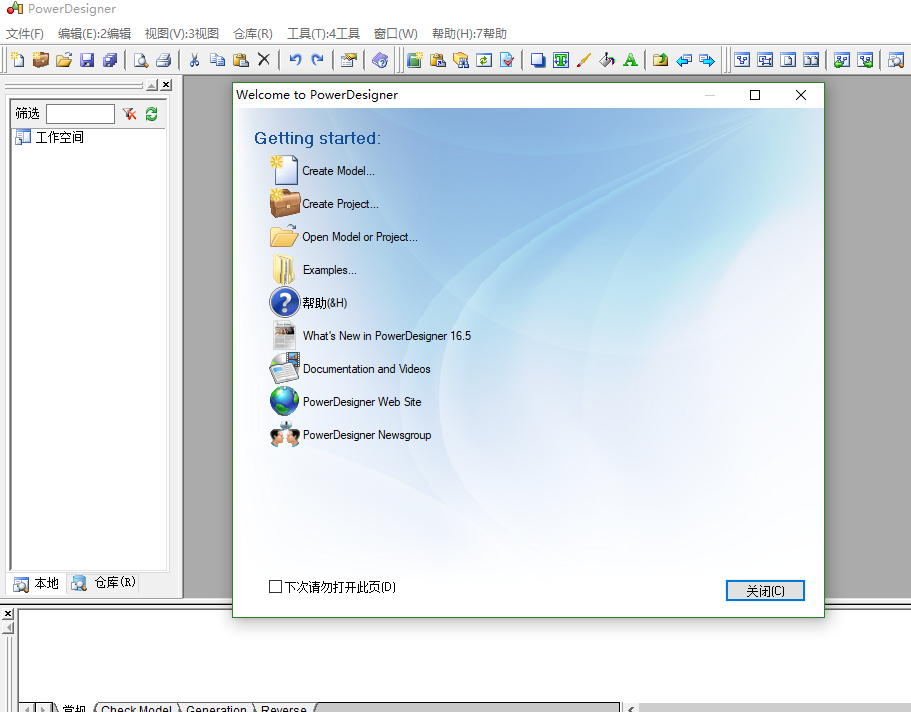Open Documentation and Videos link
The width and height of the screenshot is (911, 712).
pos(367,369)
